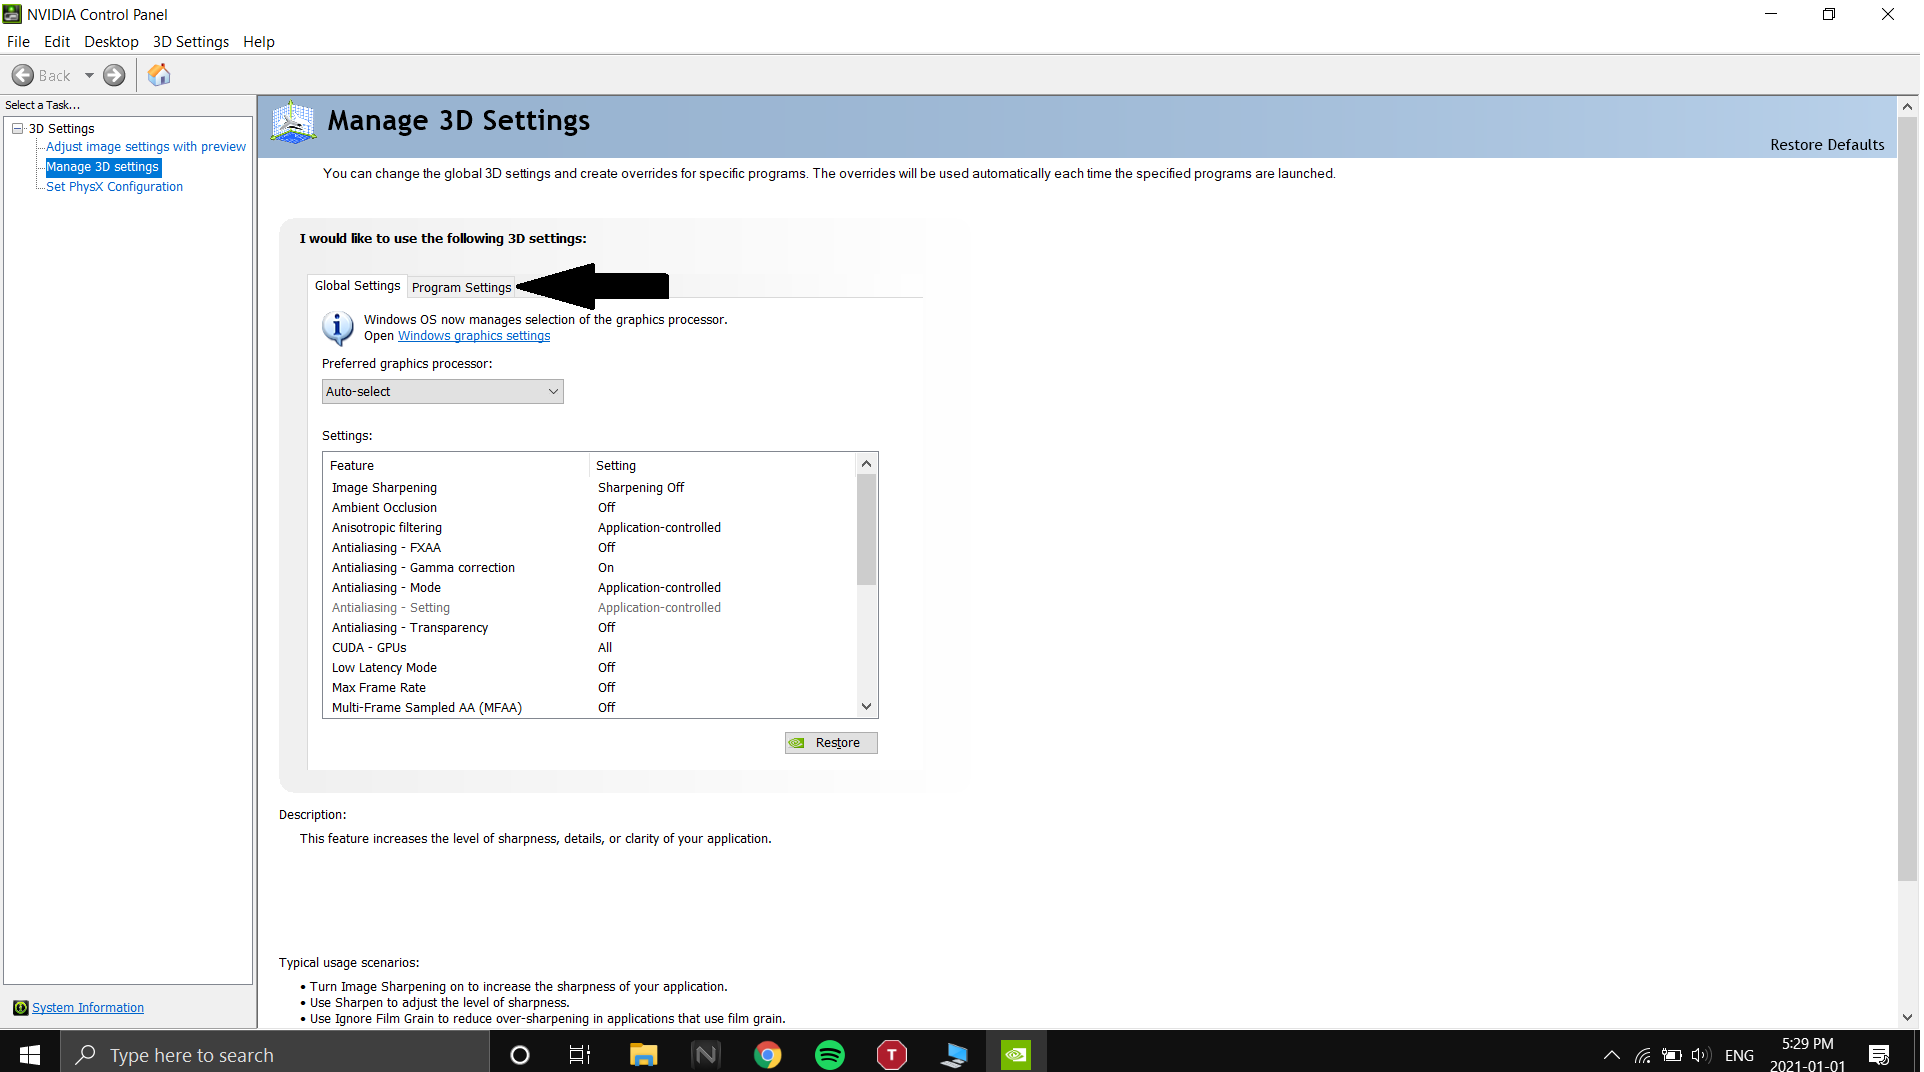Open the Windows graphics settings link
This screenshot has width=1924, height=1072.
pyautogui.click(x=474, y=337)
